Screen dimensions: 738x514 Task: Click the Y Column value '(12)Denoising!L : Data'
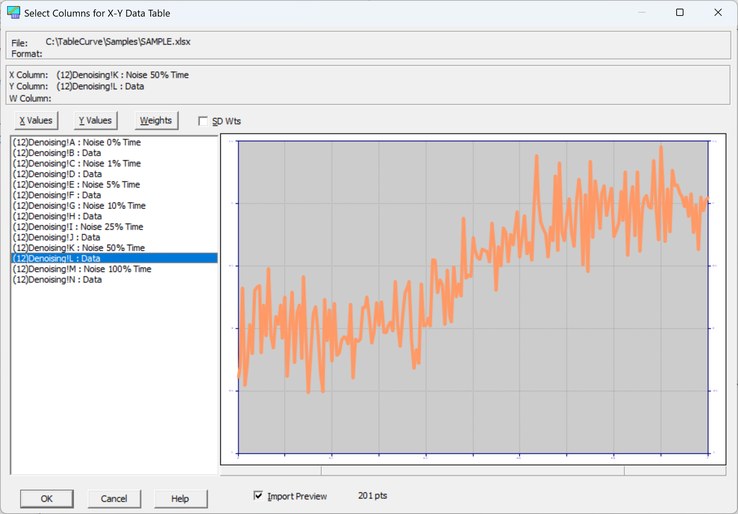[x=100, y=86]
